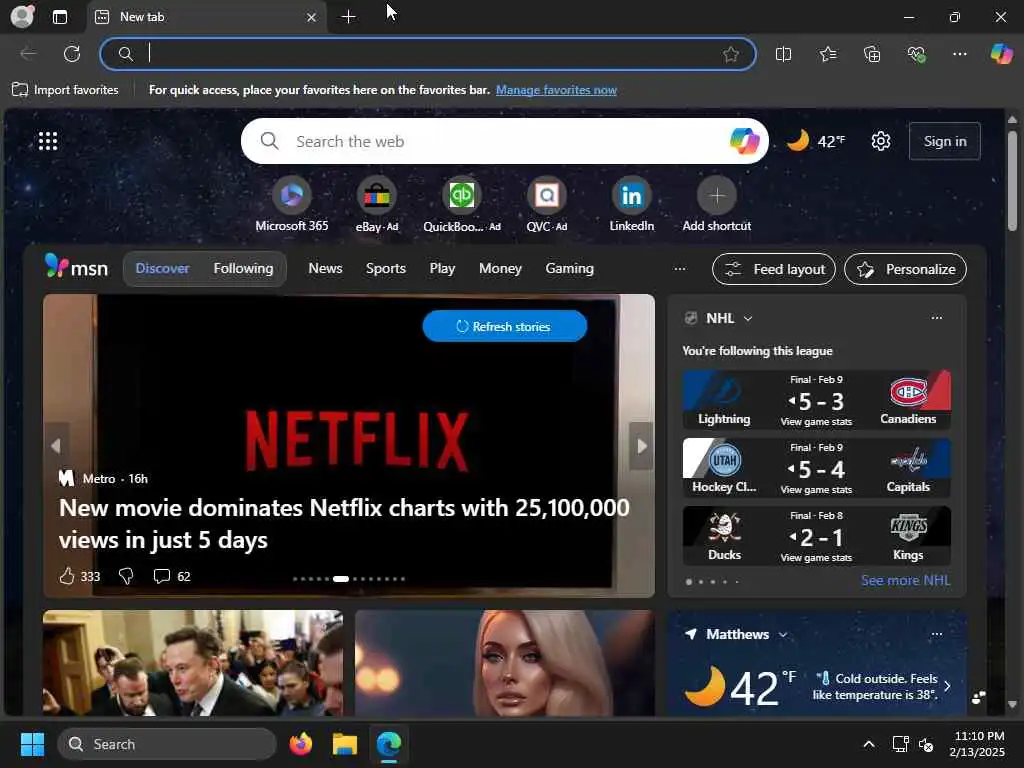The height and width of the screenshot is (768, 1024).
Task: Open Microsoft 365 shortcut
Action: point(292,204)
